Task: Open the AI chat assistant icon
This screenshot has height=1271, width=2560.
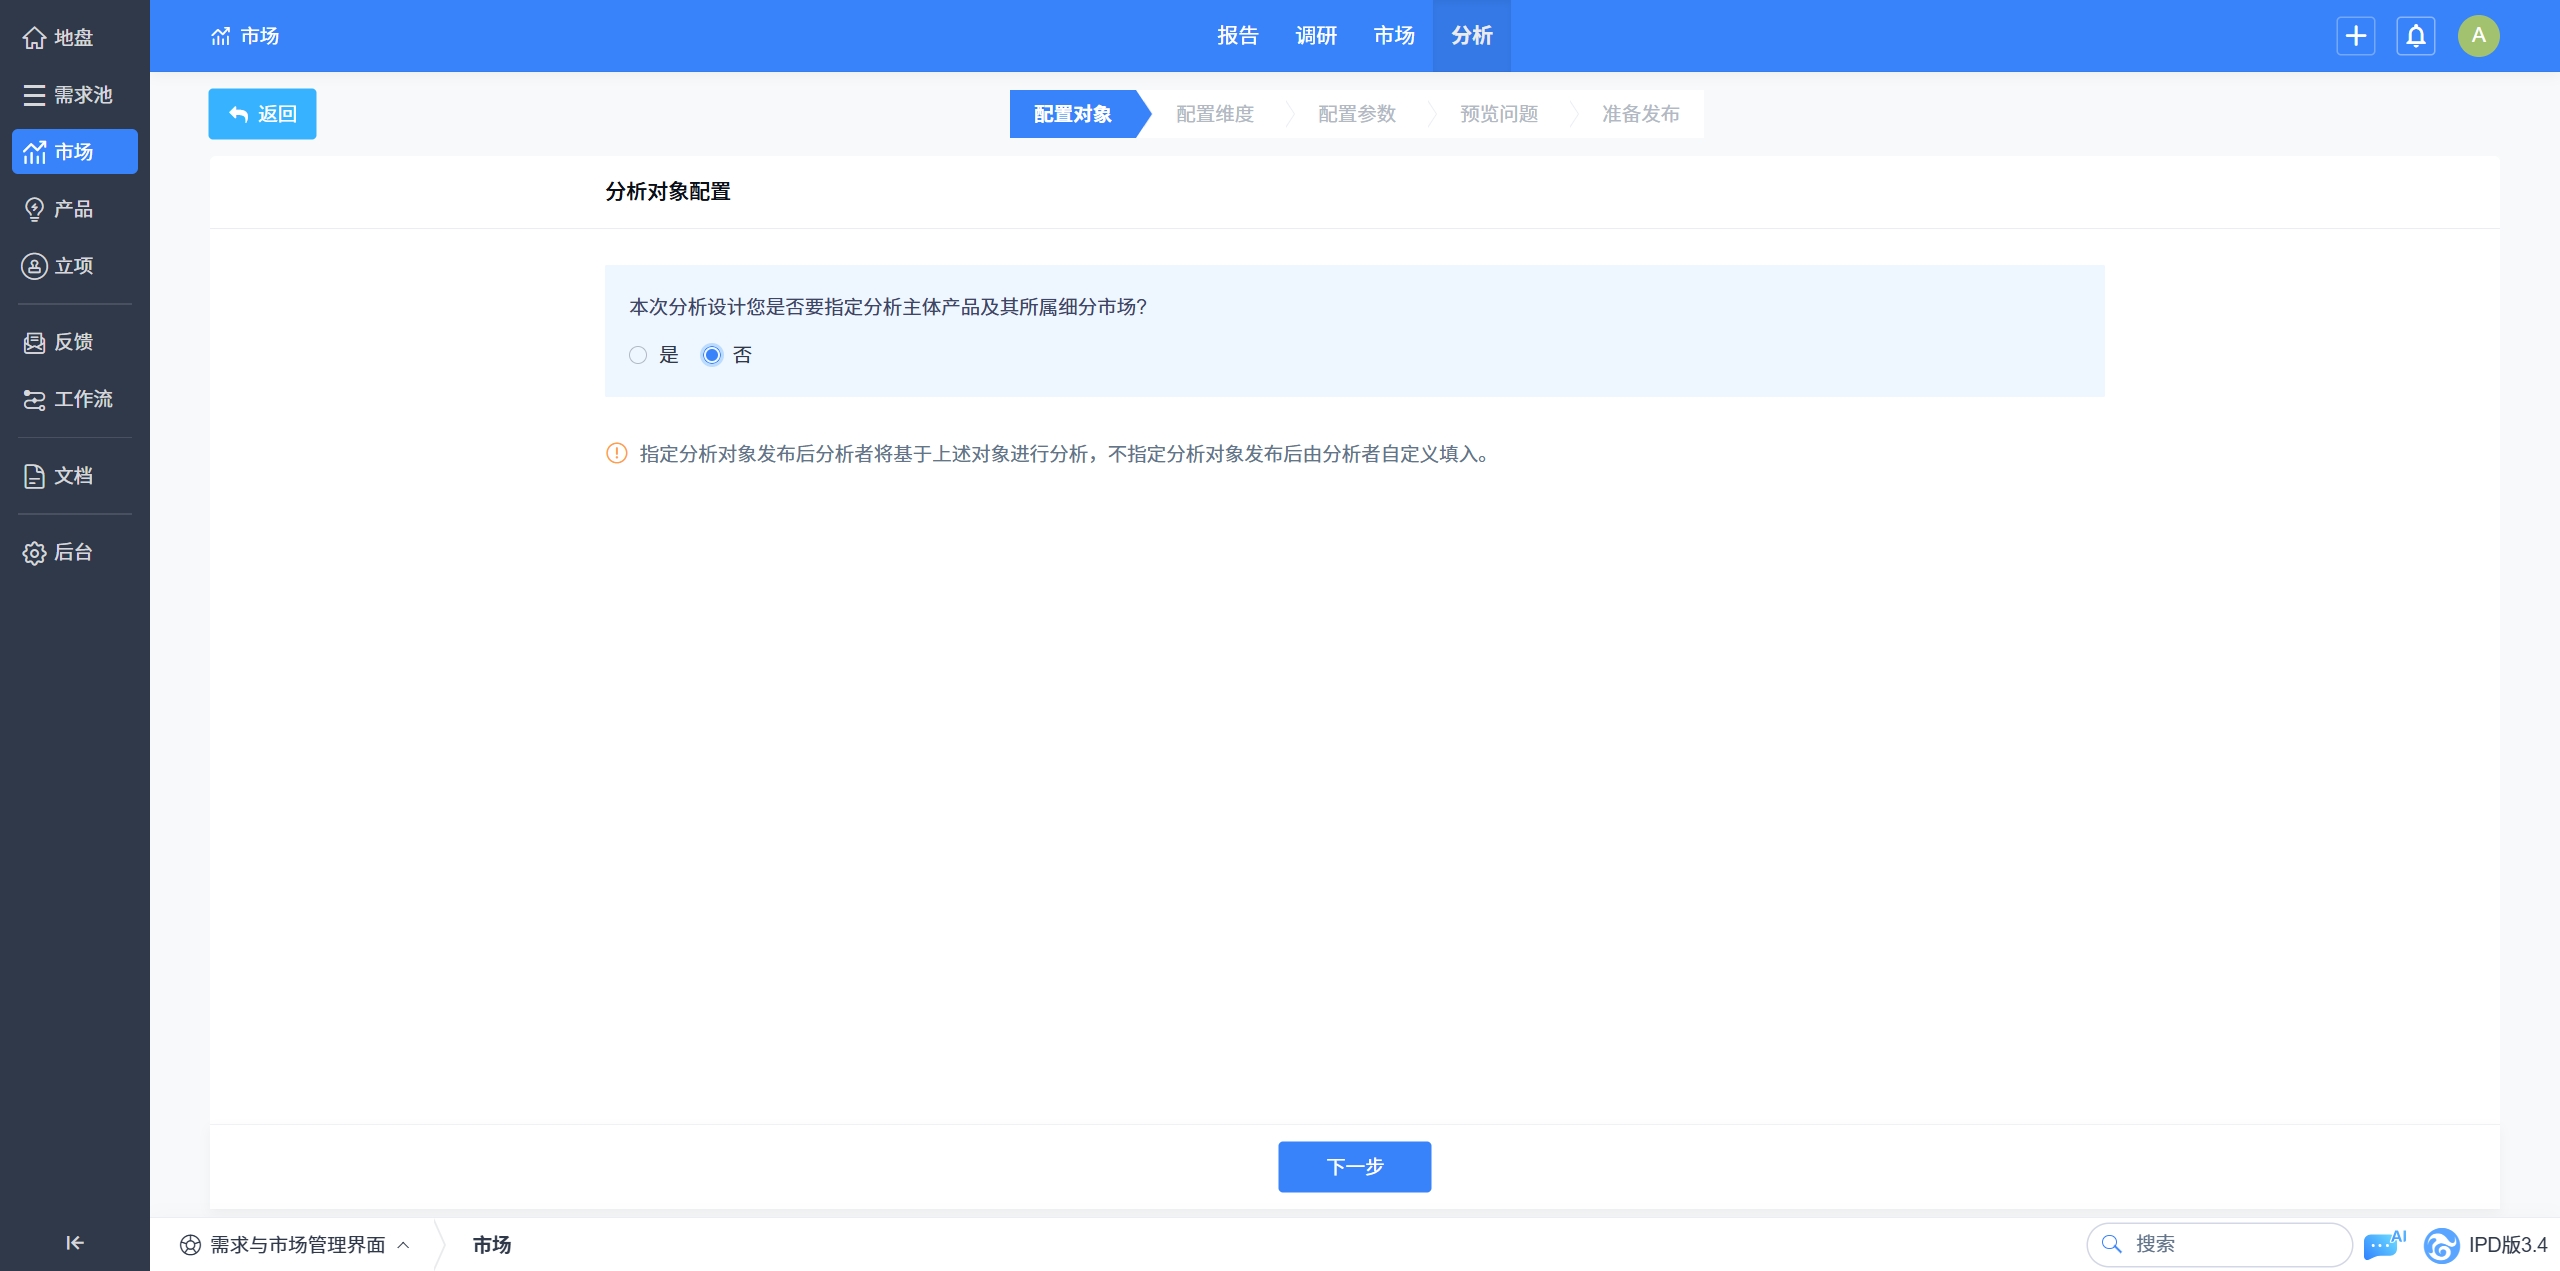Action: tap(2382, 1245)
